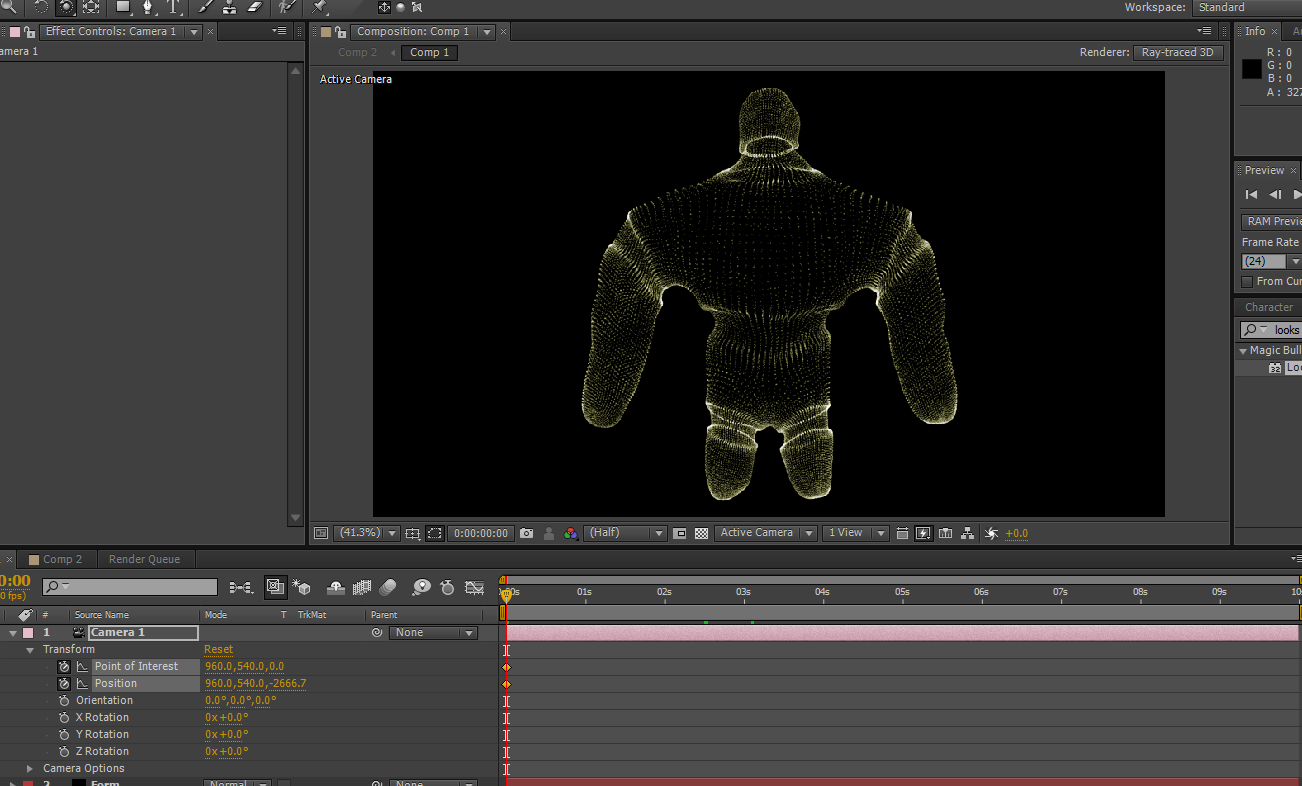This screenshot has height=786, width=1302.
Task: Click Reset link for Transform
Action: click(x=218, y=650)
